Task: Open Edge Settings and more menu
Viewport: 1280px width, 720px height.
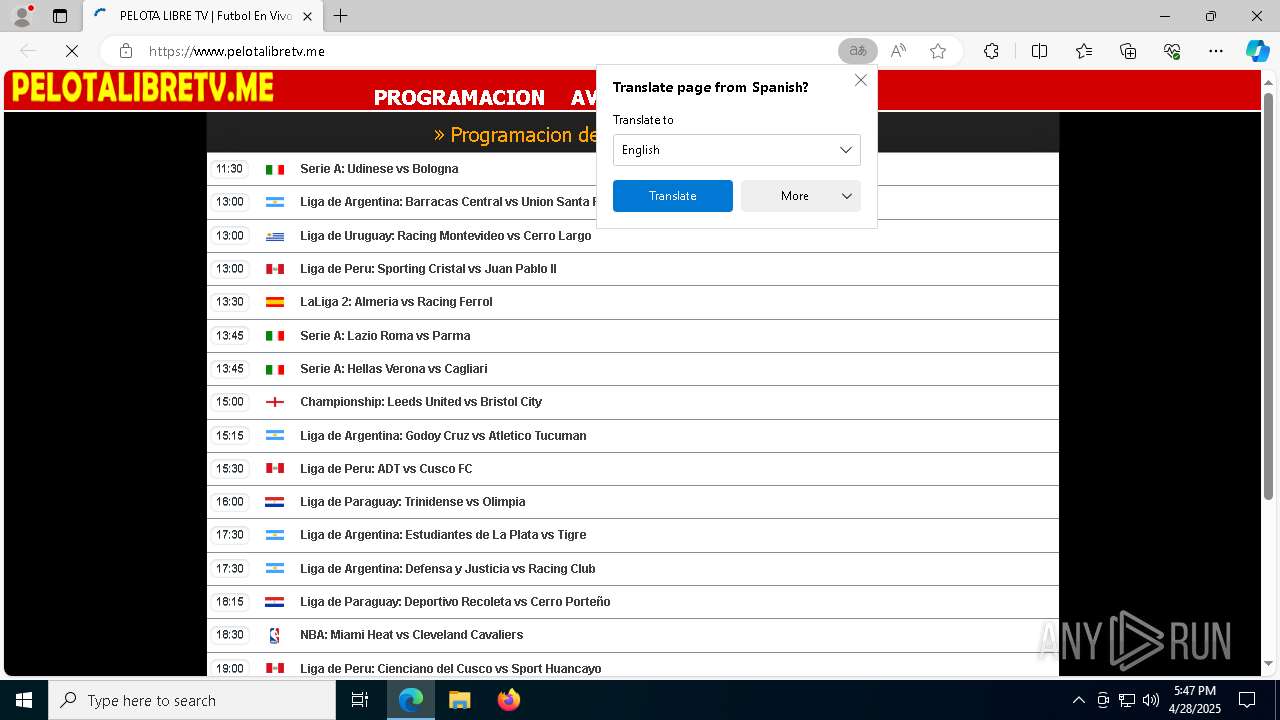Action: pyautogui.click(x=1216, y=51)
